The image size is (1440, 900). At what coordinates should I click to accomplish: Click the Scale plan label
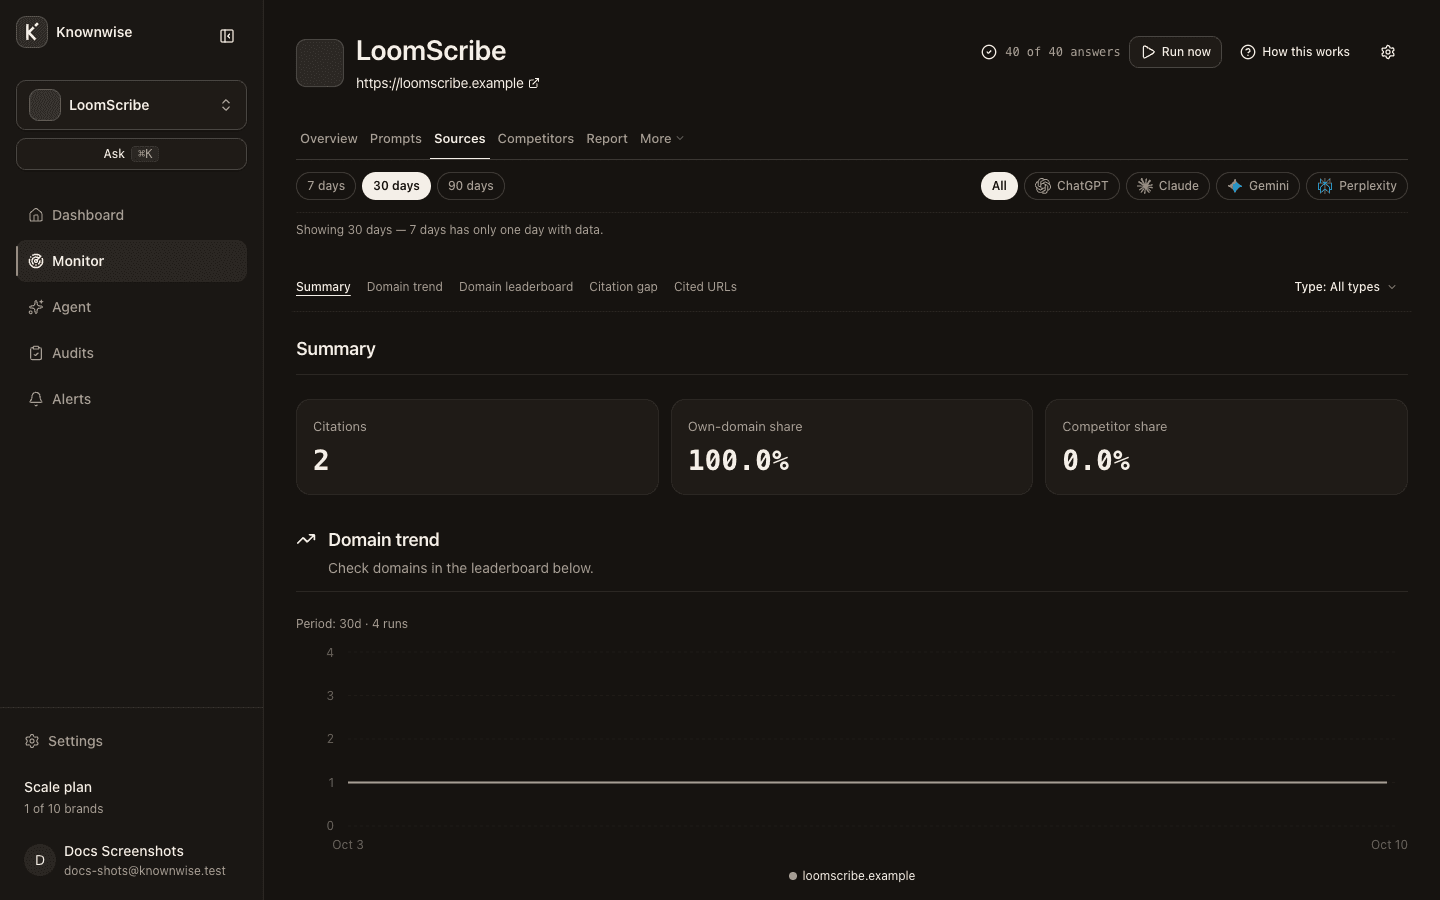click(x=58, y=787)
